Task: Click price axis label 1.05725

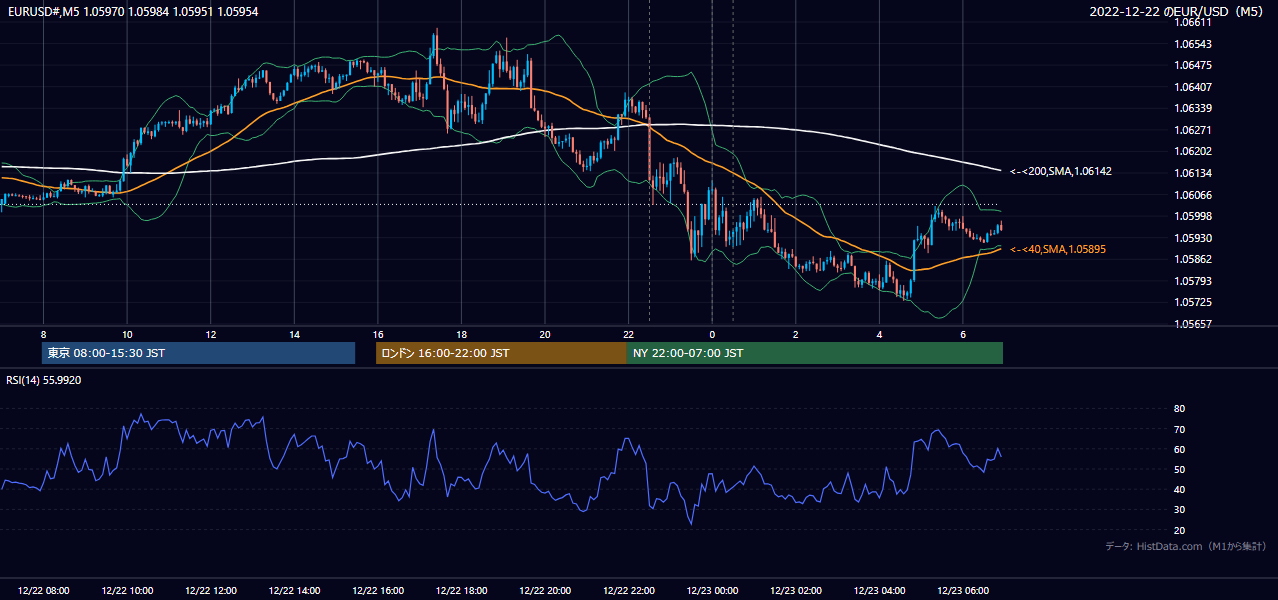Action: coord(1194,302)
